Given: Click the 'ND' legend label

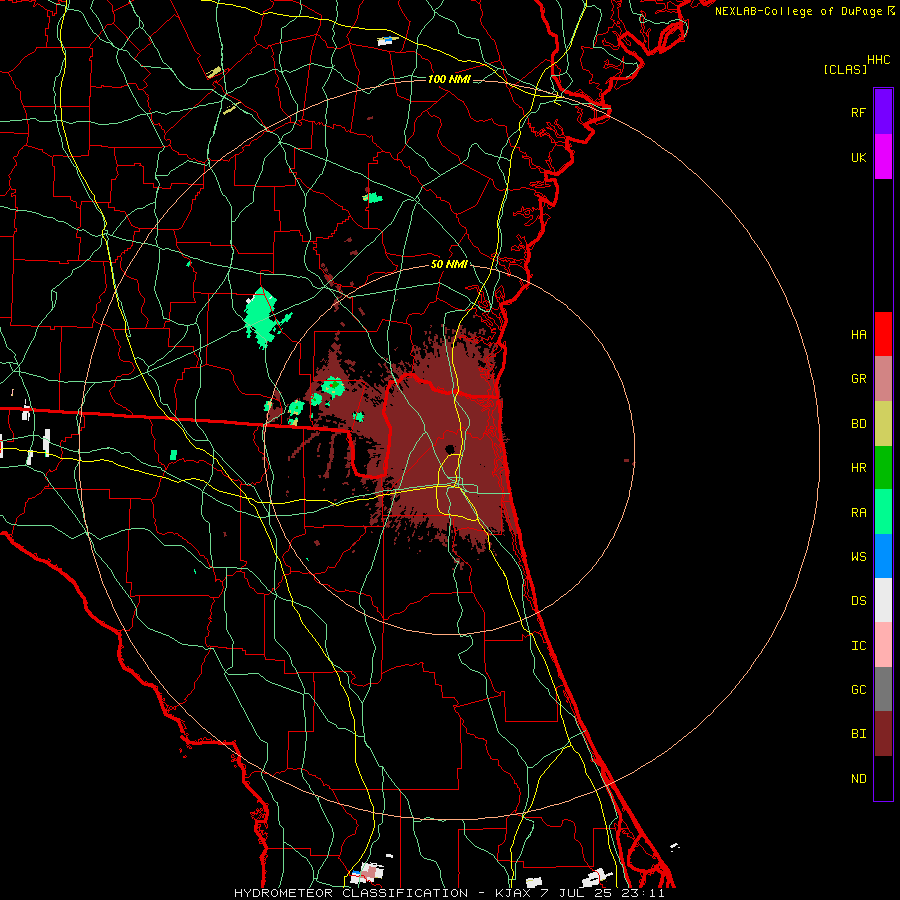Looking at the screenshot, I should (x=858, y=779).
